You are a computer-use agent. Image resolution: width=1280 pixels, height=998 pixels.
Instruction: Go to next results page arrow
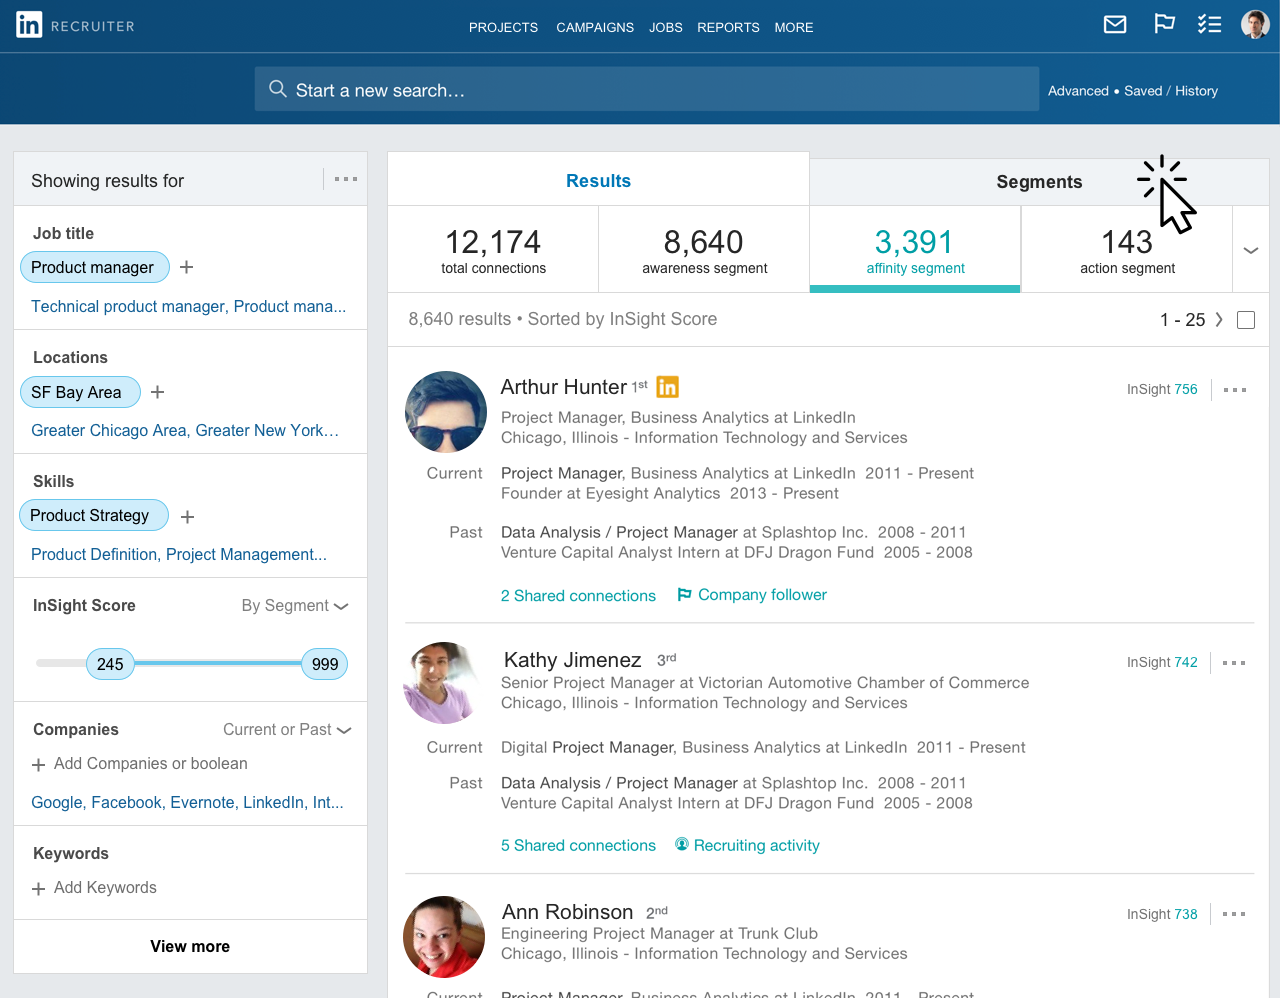click(1219, 320)
